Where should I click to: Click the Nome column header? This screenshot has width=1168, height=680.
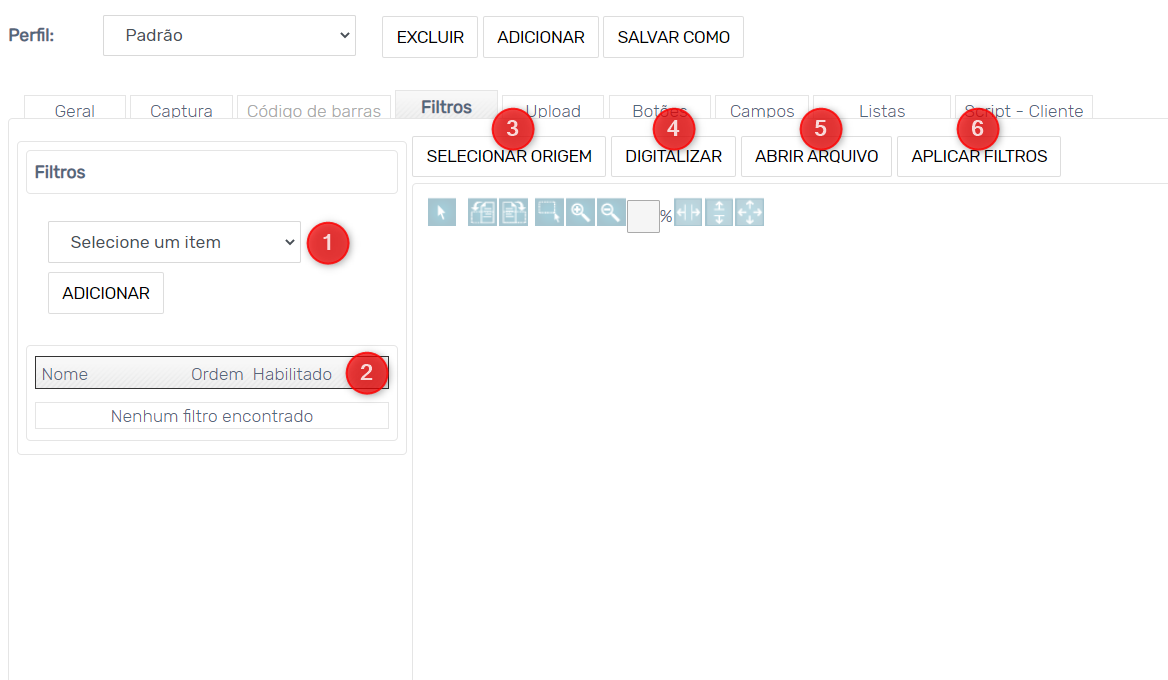[x=65, y=374]
